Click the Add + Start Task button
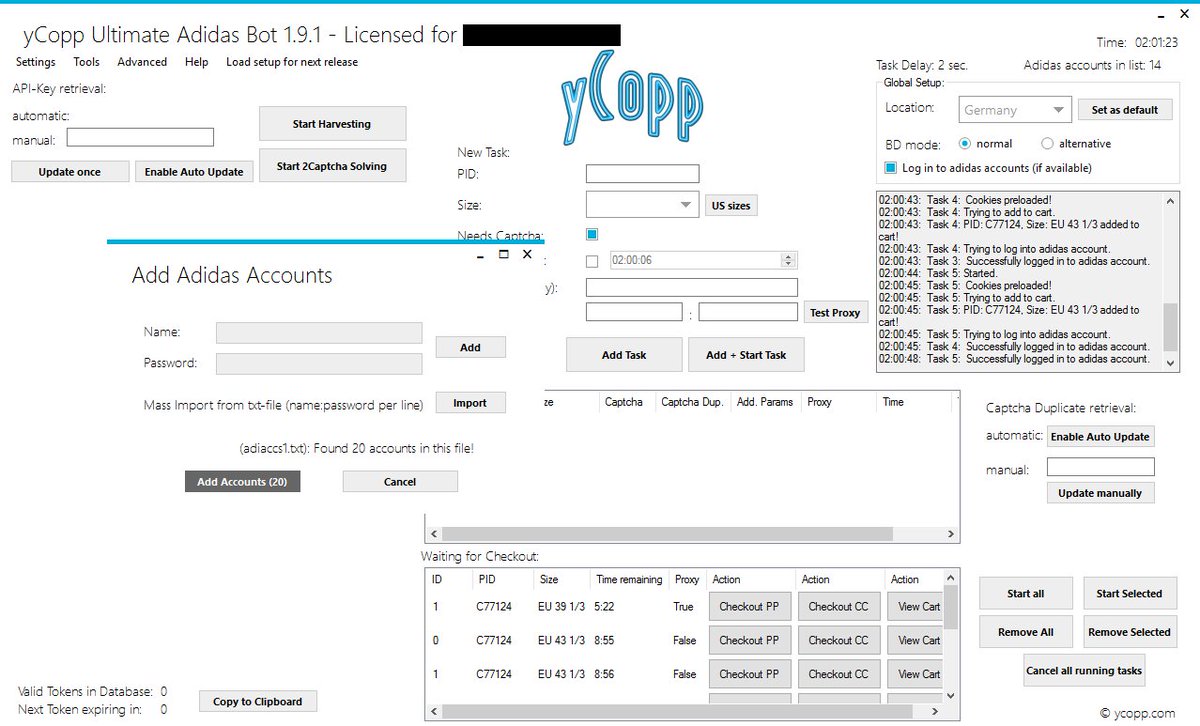Image resolution: width=1200 pixels, height=726 pixels. [746, 355]
